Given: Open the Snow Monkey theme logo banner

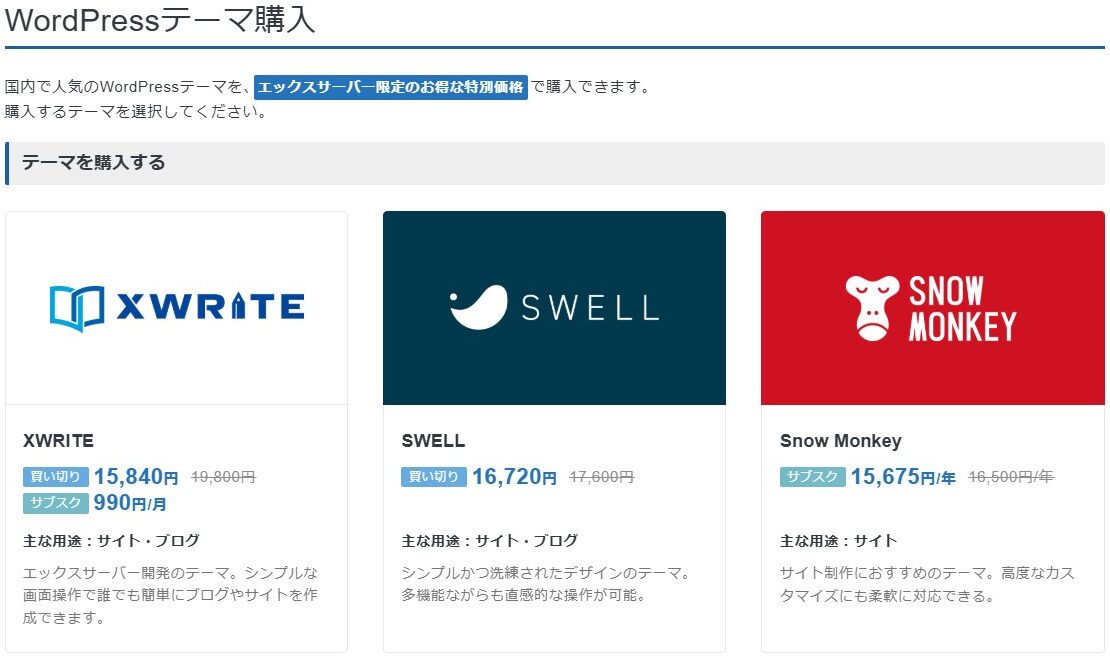Looking at the screenshot, I should [x=932, y=308].
